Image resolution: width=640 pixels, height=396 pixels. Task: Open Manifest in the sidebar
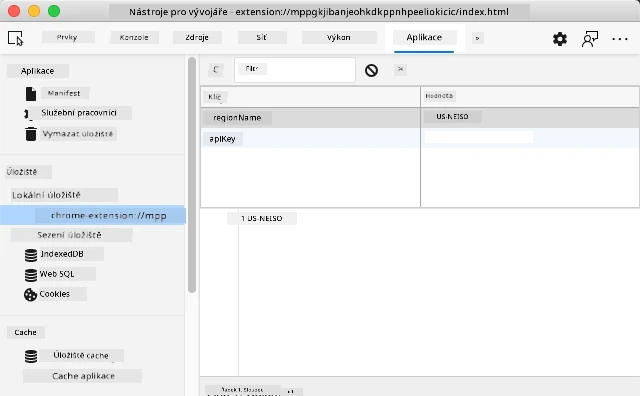[x=64, y=93]
